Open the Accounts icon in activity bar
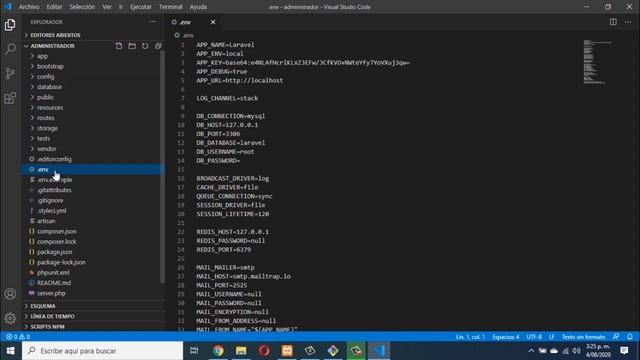640x360 pixels. click(x=10, y=294)
